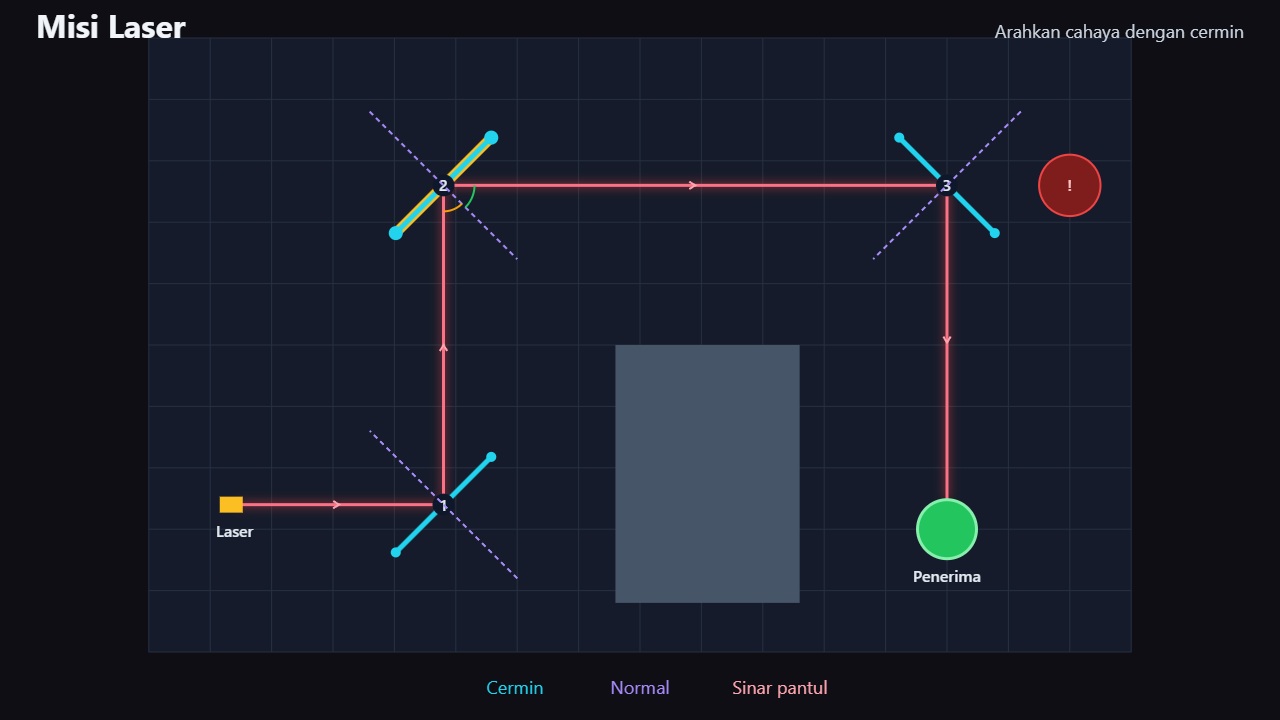Click the "Cermin" legend label

tap(515, 688)
